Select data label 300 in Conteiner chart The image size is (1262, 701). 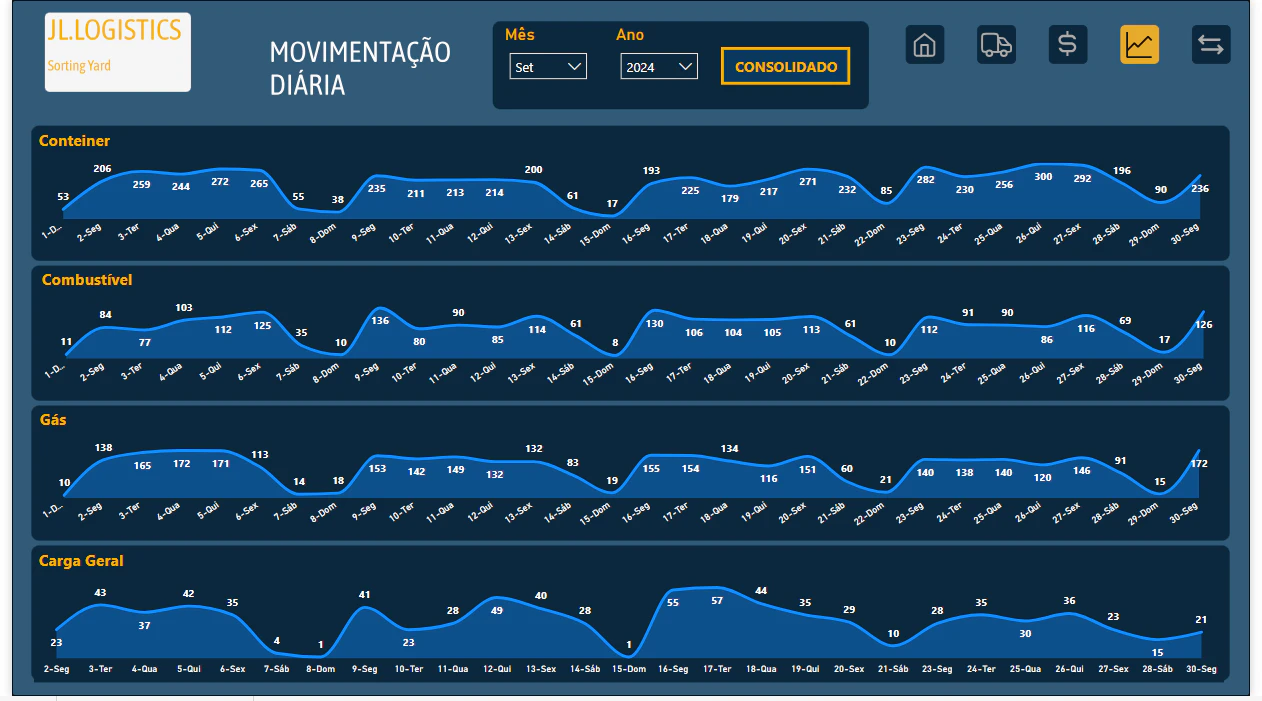pos(1043,176)
